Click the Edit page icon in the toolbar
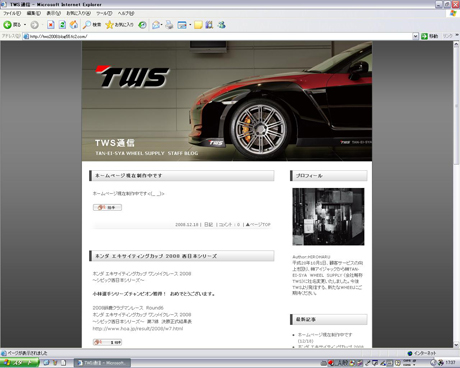 tap(182, 25)
